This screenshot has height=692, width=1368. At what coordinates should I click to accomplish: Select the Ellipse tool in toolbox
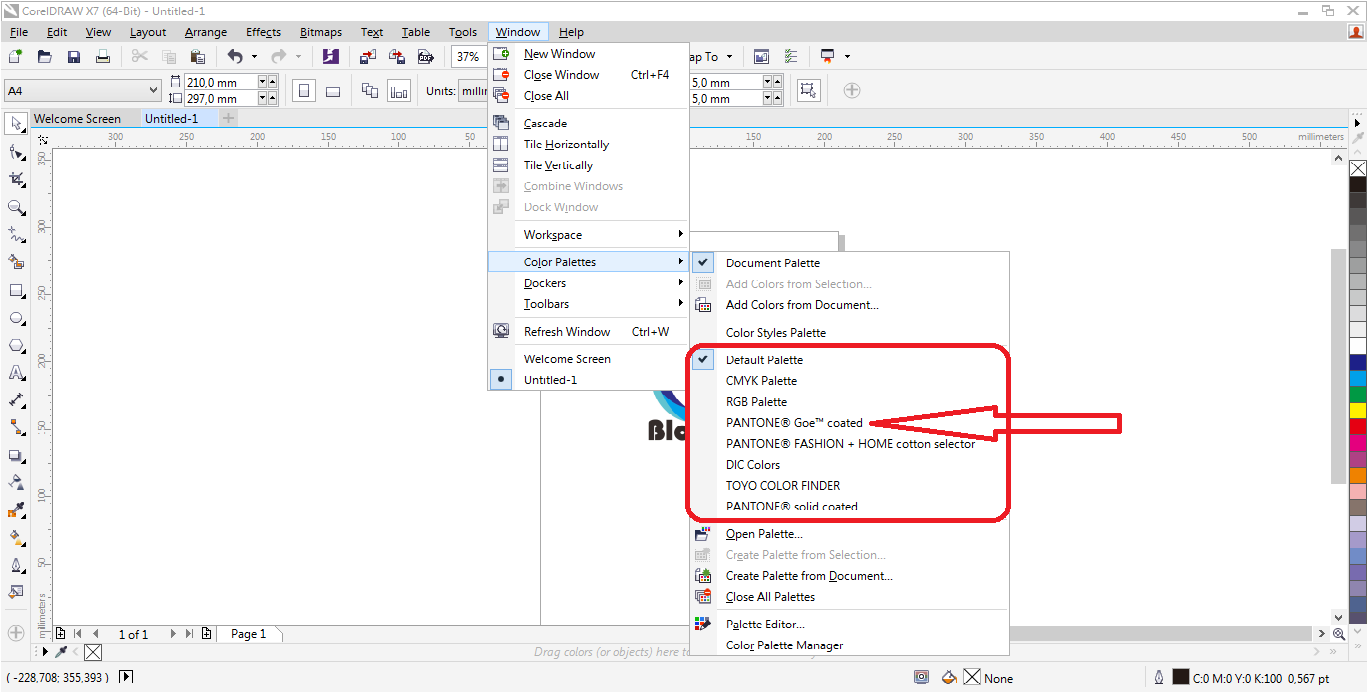(x=16, y=318)
